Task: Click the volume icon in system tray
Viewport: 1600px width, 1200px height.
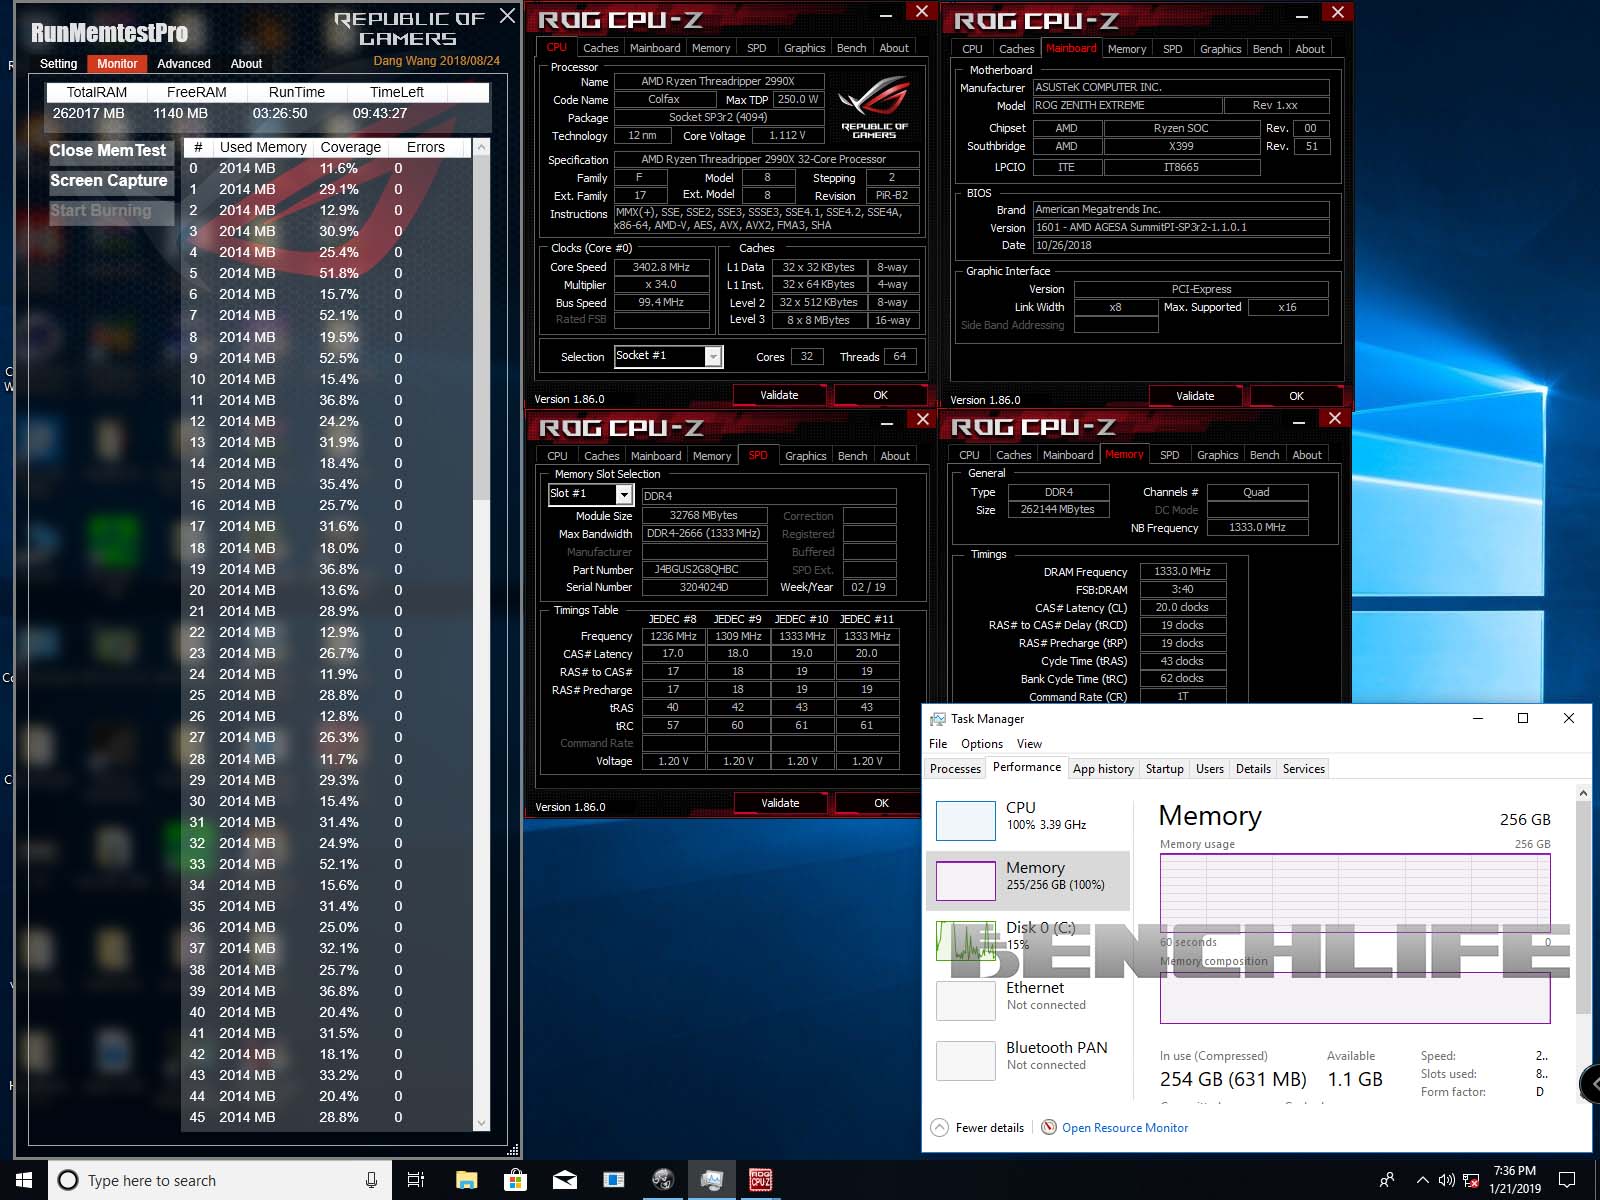Action: coord(1446,1180)
